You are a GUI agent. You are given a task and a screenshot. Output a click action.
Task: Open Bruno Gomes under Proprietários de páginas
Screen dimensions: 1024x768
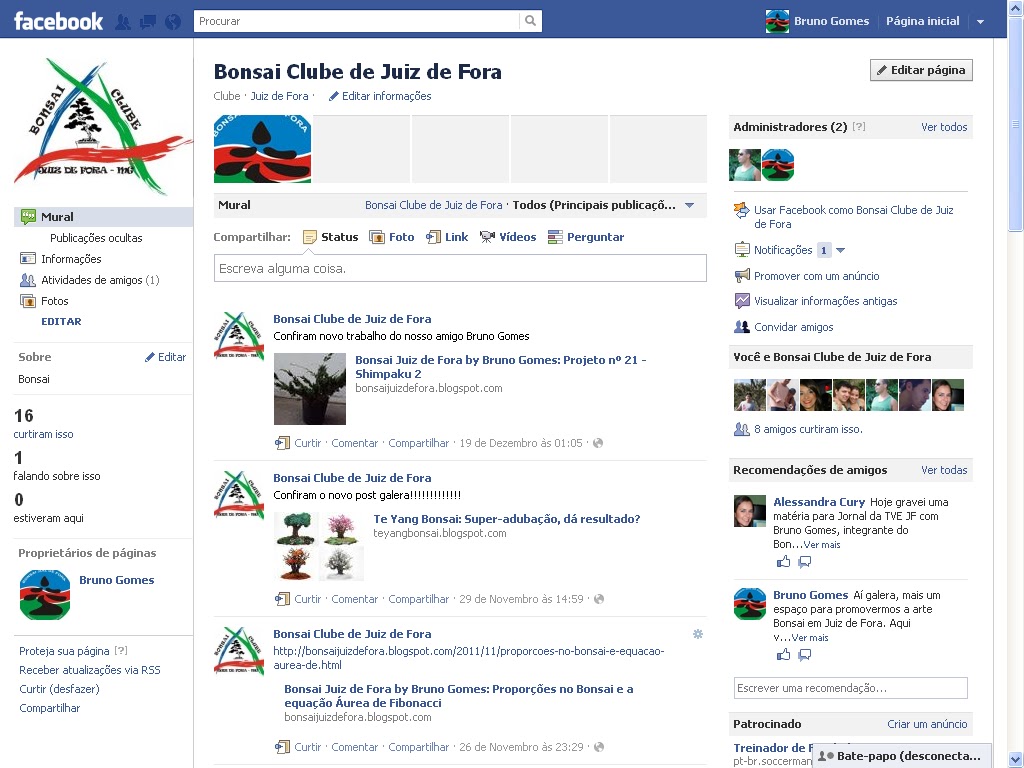coord(116,580)
